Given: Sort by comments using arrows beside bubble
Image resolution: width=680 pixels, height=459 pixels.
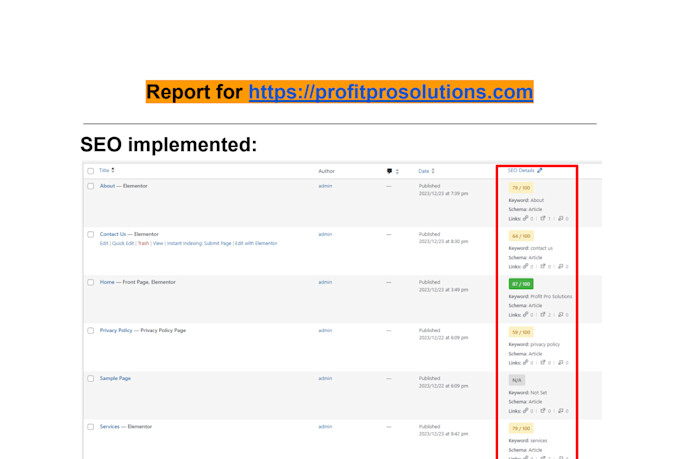Looking at the screenshot, I should pyautogui.click(x=397, y=171).
